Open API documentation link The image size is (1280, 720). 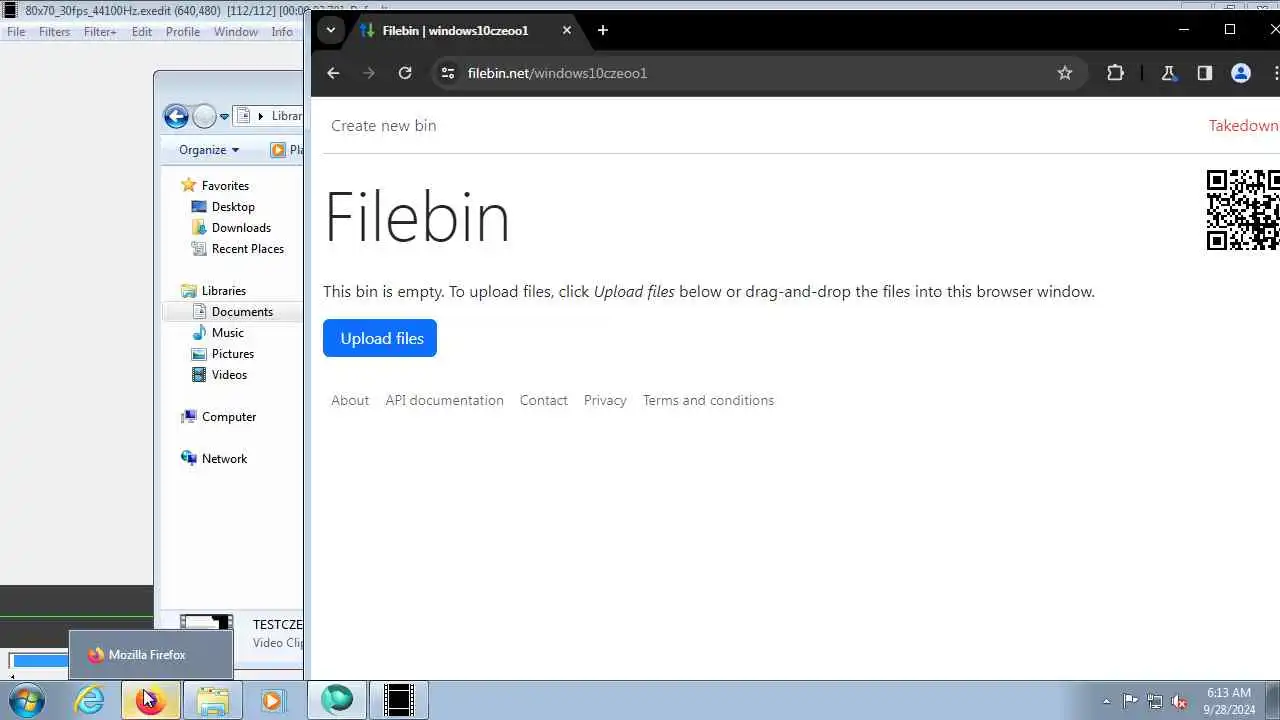click(445, 400)
